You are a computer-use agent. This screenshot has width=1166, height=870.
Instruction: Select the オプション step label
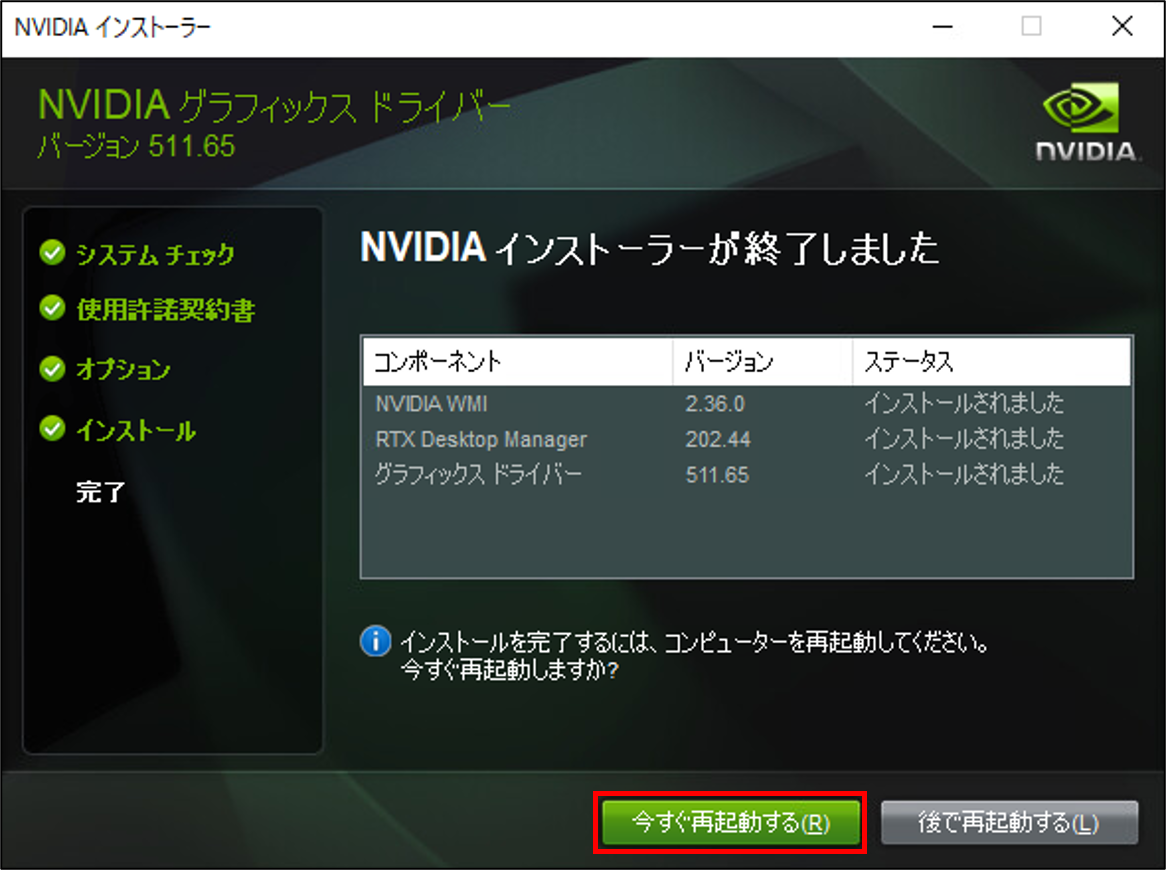pos(123,369)
